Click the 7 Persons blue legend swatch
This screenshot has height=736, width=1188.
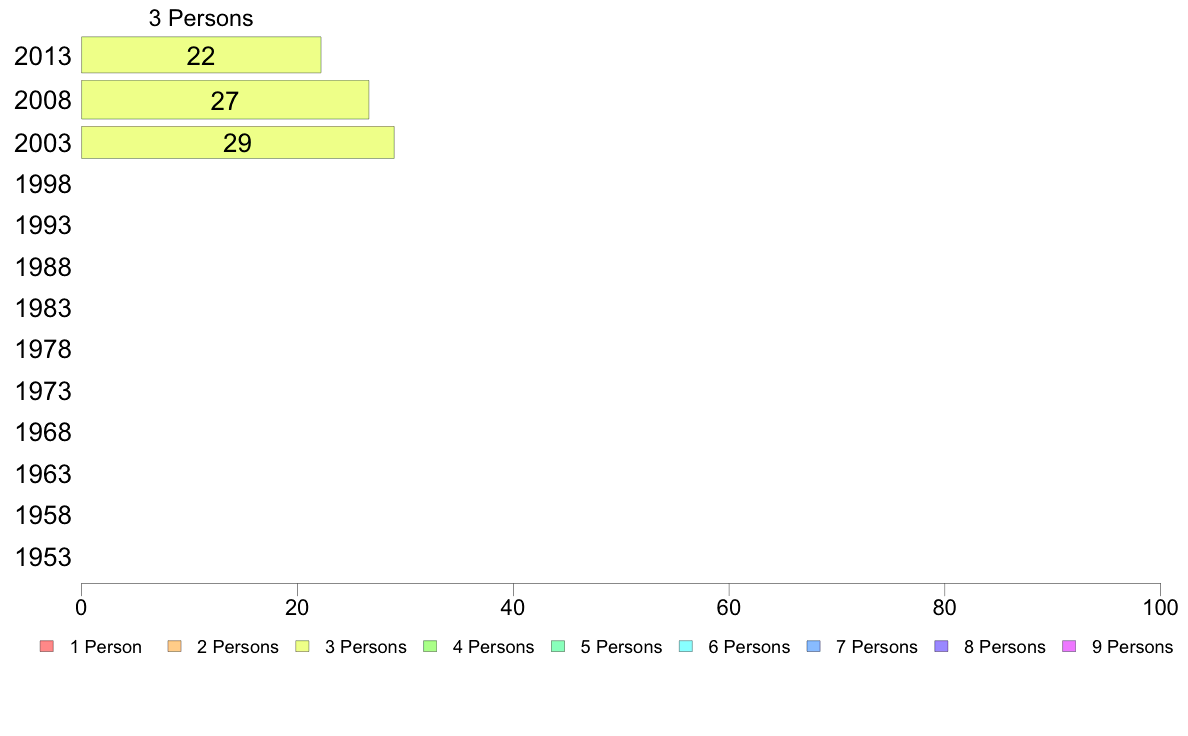(x=814, y=647)
